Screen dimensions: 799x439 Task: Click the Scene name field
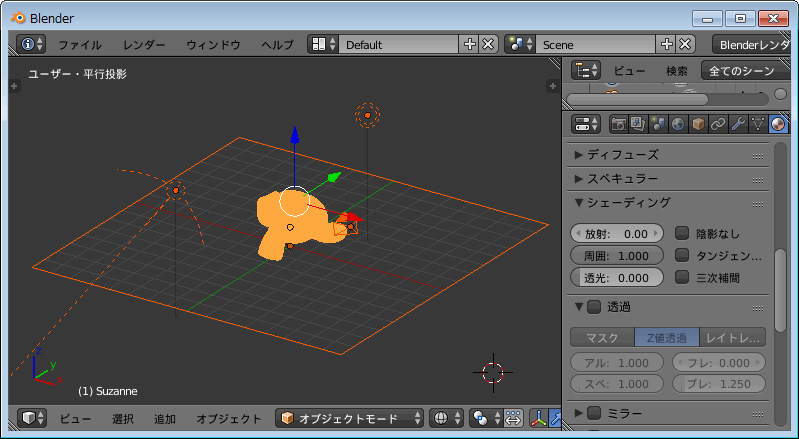pyautogui.click(x=595, y=44)
